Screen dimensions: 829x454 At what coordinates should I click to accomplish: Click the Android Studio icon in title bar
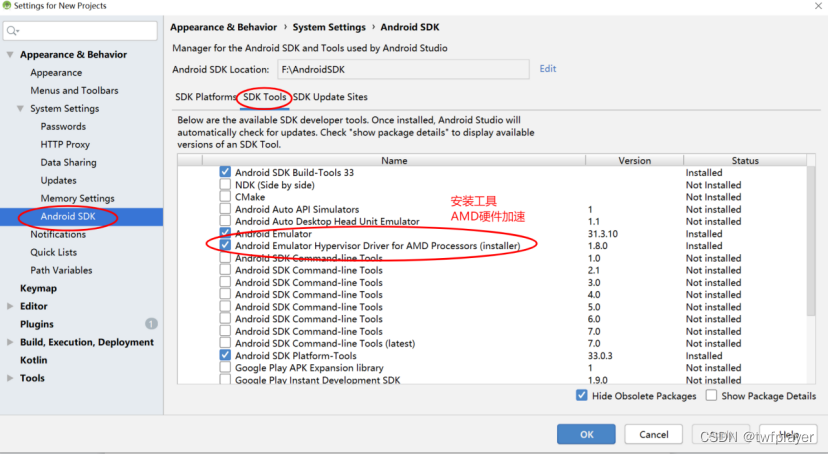click(x=6, y=5)
